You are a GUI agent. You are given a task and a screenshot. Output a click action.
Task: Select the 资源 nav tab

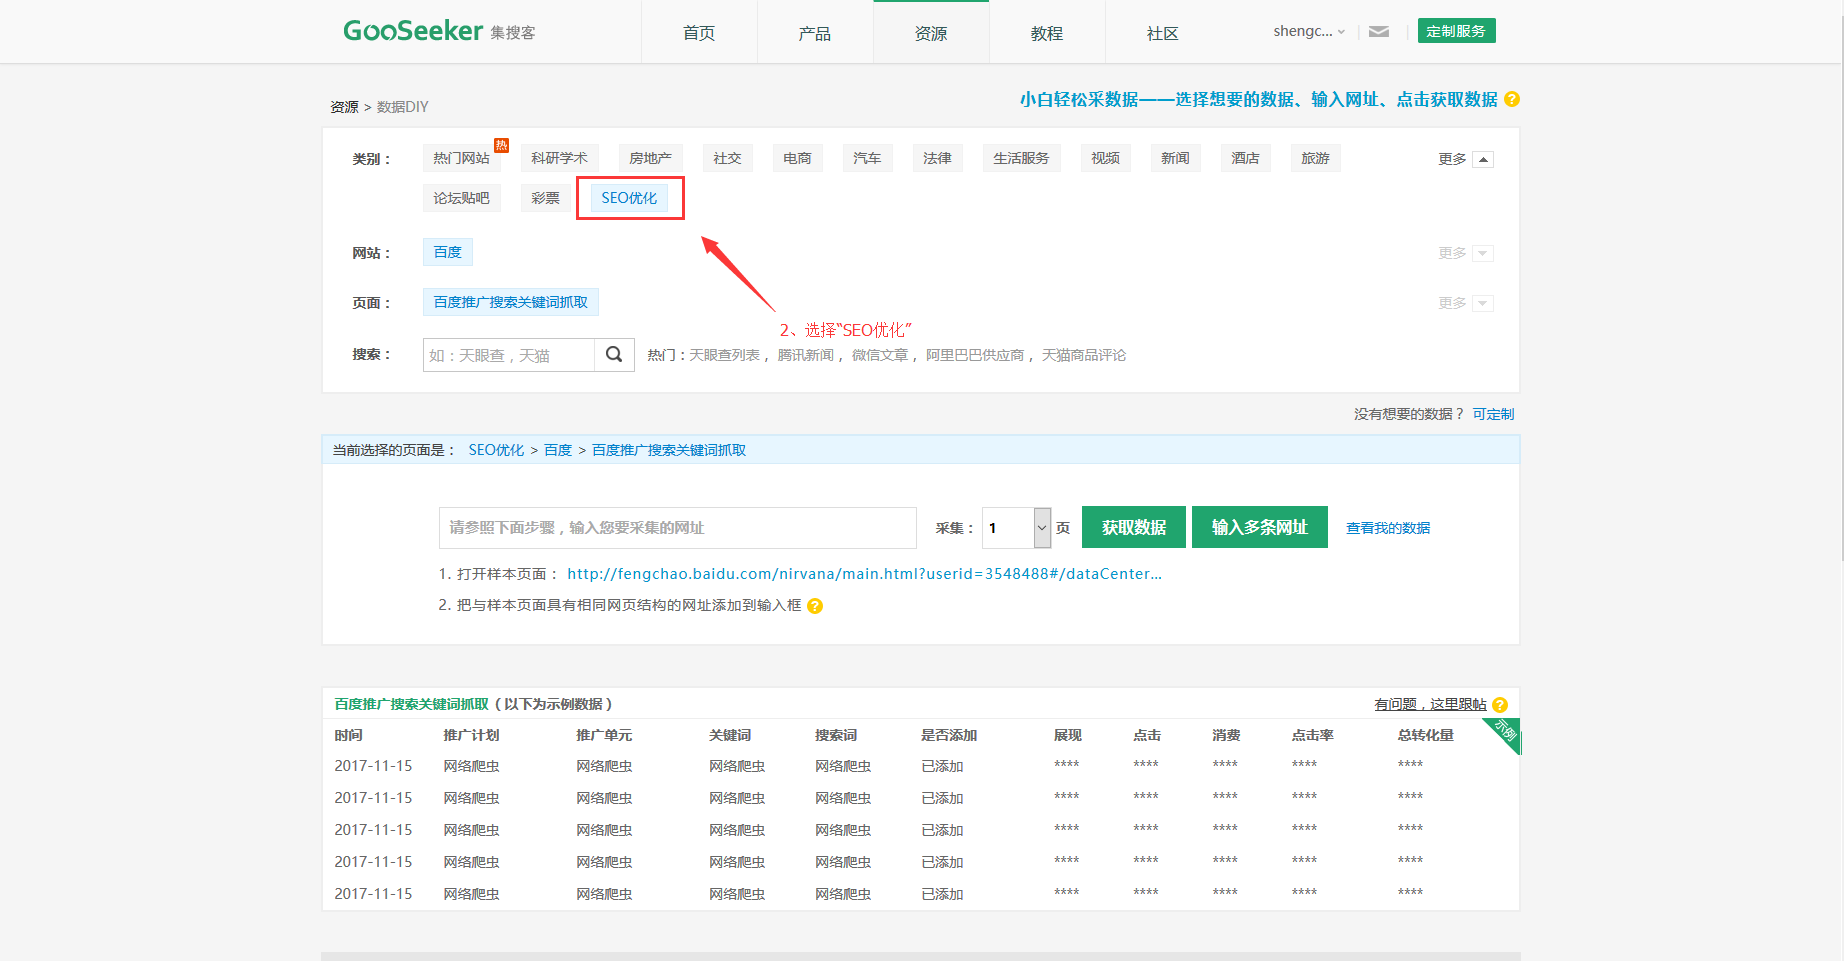click(x=931, y=33)
